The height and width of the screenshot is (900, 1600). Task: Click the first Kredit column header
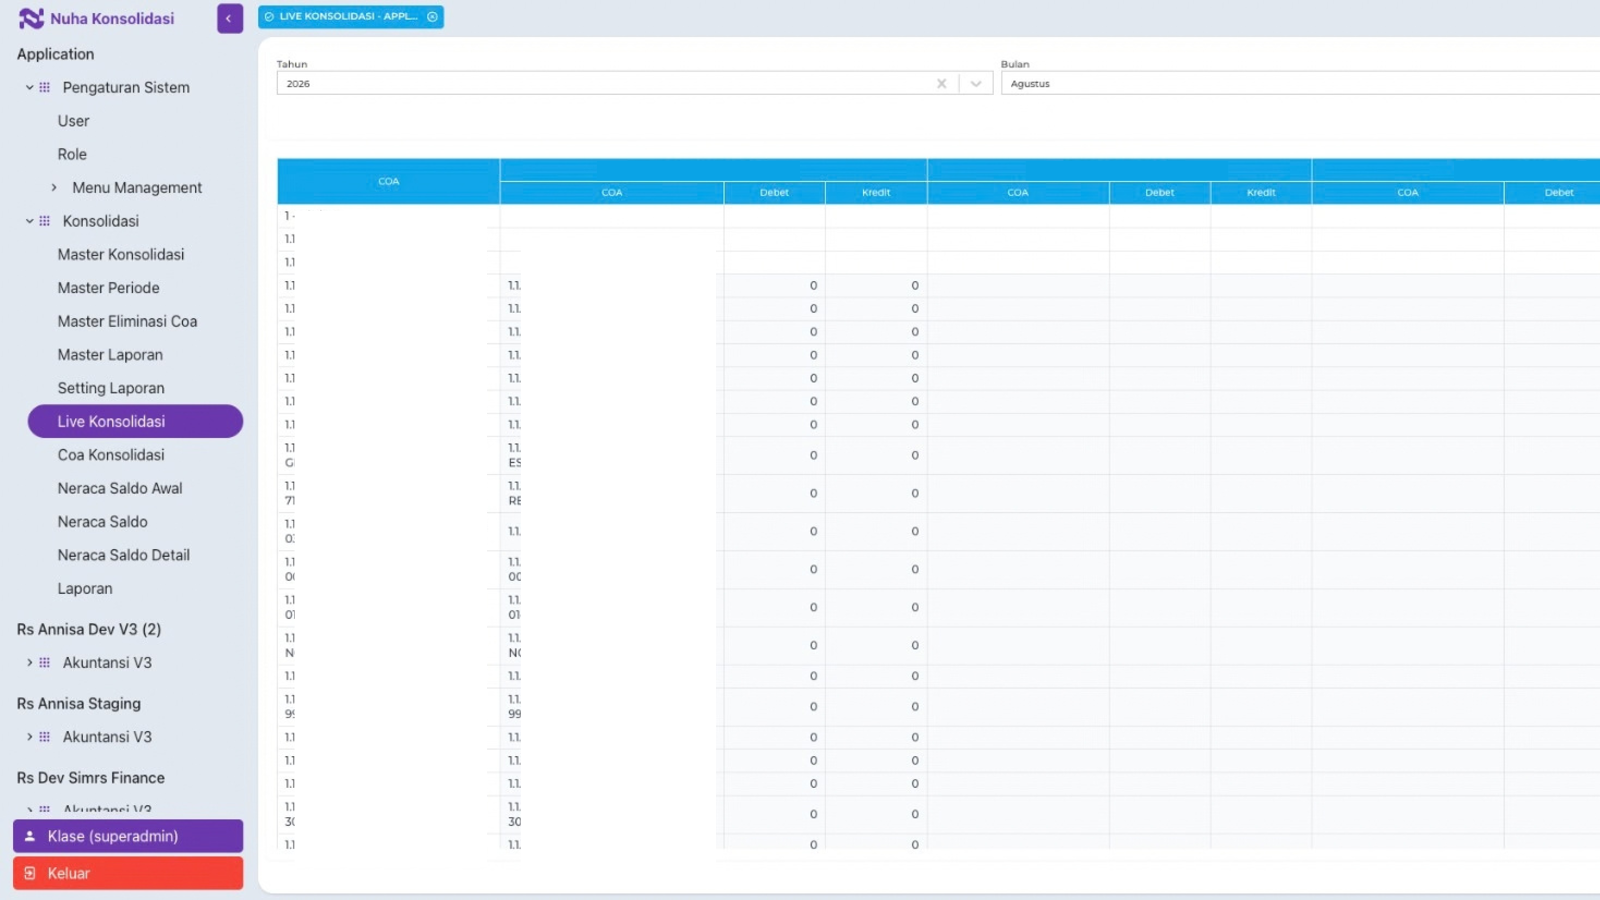[x=876, y=192]
